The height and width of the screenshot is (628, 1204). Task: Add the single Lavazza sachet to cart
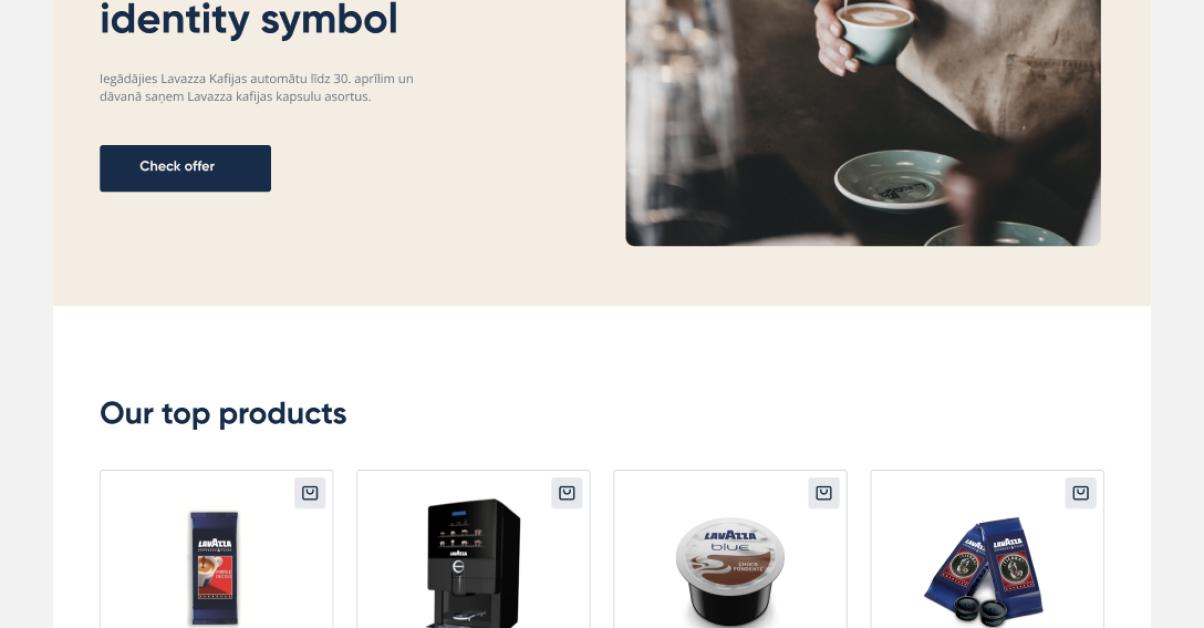(x=310, y=493)
